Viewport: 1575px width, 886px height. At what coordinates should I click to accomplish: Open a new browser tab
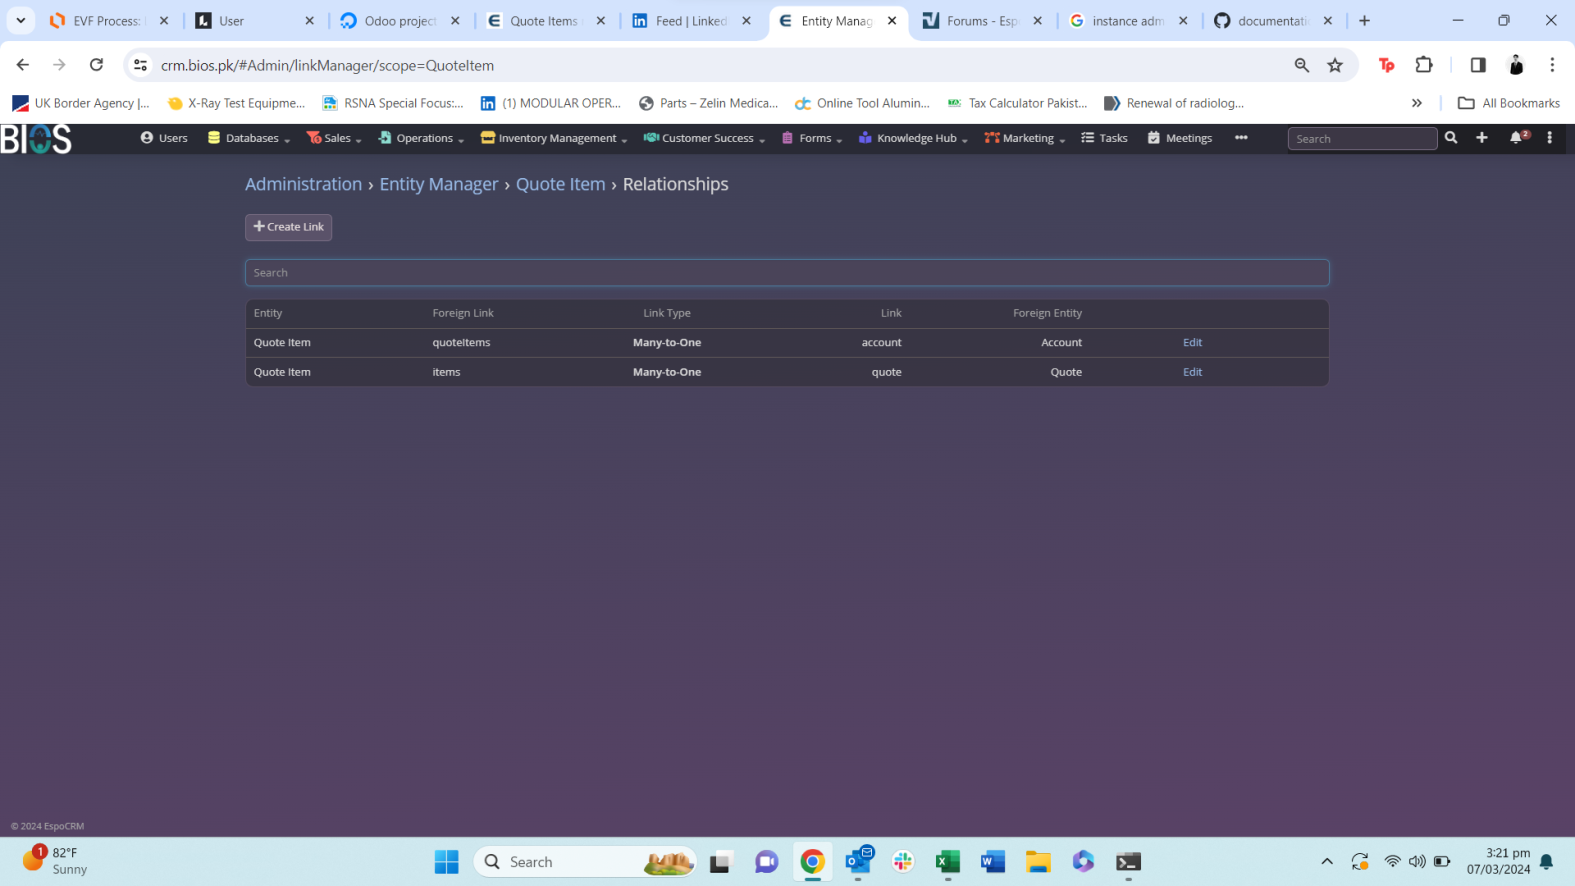(x=1364, y=21)
